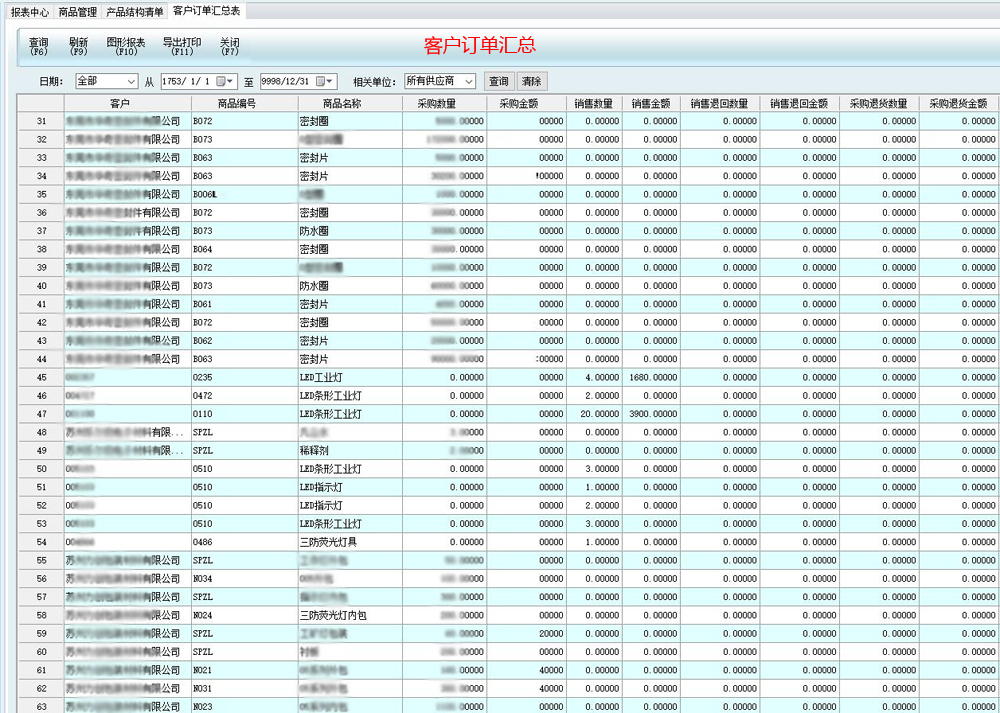Viewport: 1000px width, 713px height.
Task: Click product code N034 in row 56
Action: 202,579
